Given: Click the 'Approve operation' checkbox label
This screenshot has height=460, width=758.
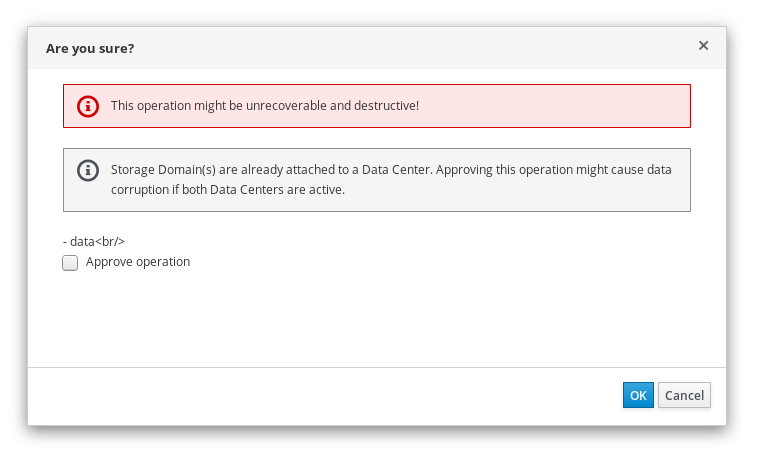Looking at the screenshot, I should click(x=138, y=262).
